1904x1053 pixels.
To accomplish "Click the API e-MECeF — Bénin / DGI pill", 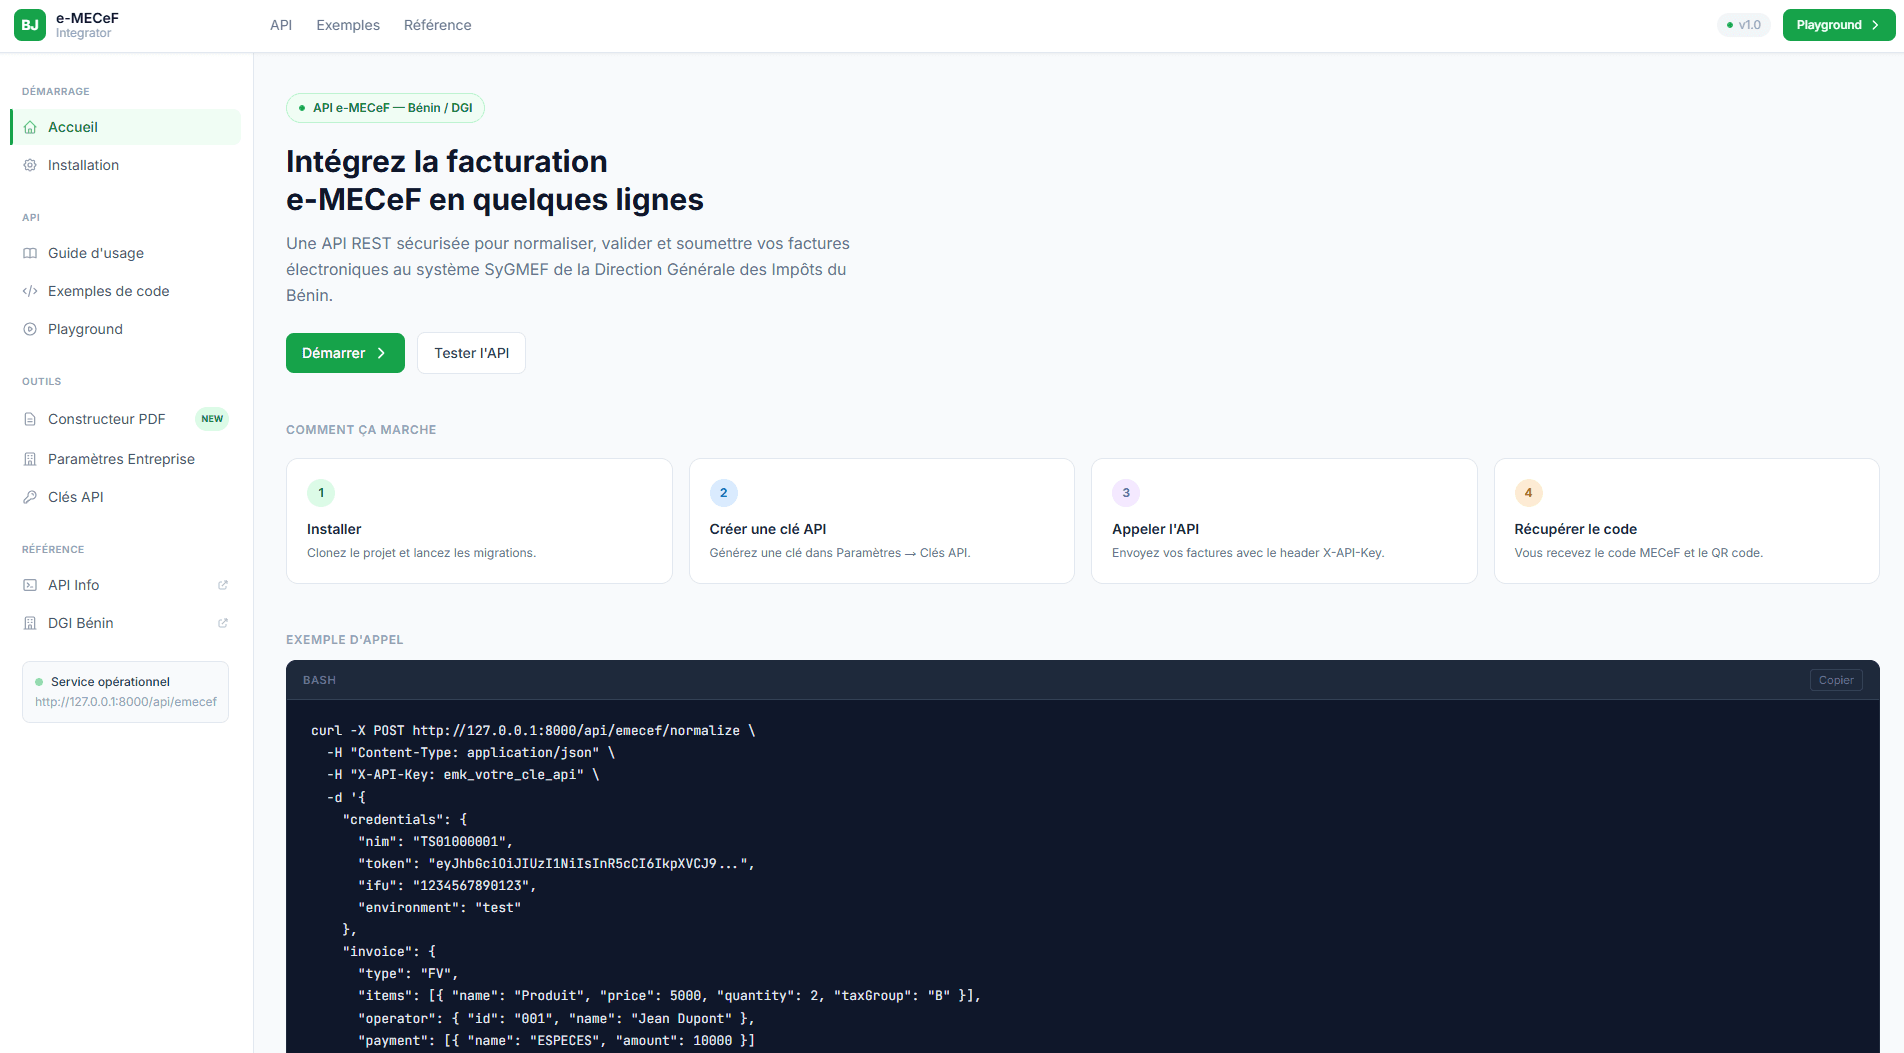I will 385,108.
